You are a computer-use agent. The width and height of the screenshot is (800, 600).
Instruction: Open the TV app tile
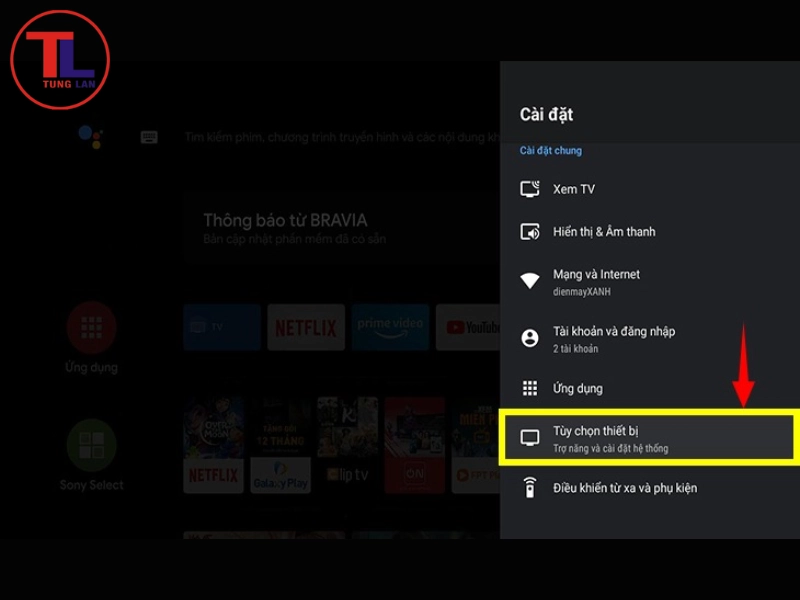[x=220, y=328]
